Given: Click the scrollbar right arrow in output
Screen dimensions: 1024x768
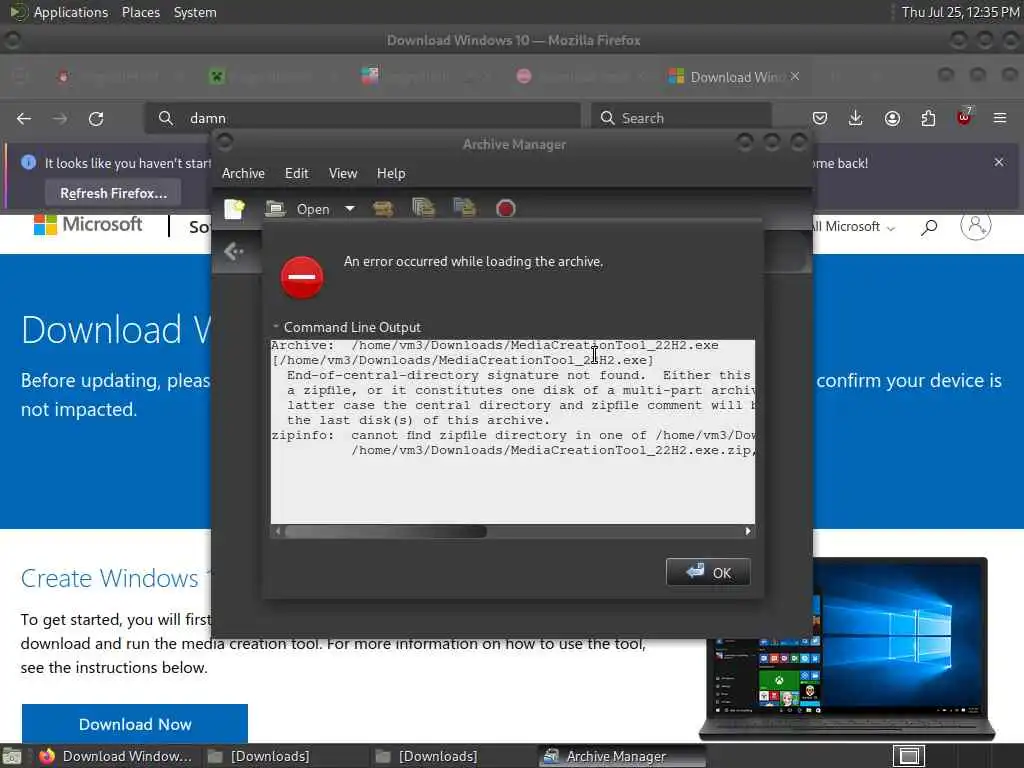Looking at the screenshot, I should pyautogui.click(x=748, y=531).
